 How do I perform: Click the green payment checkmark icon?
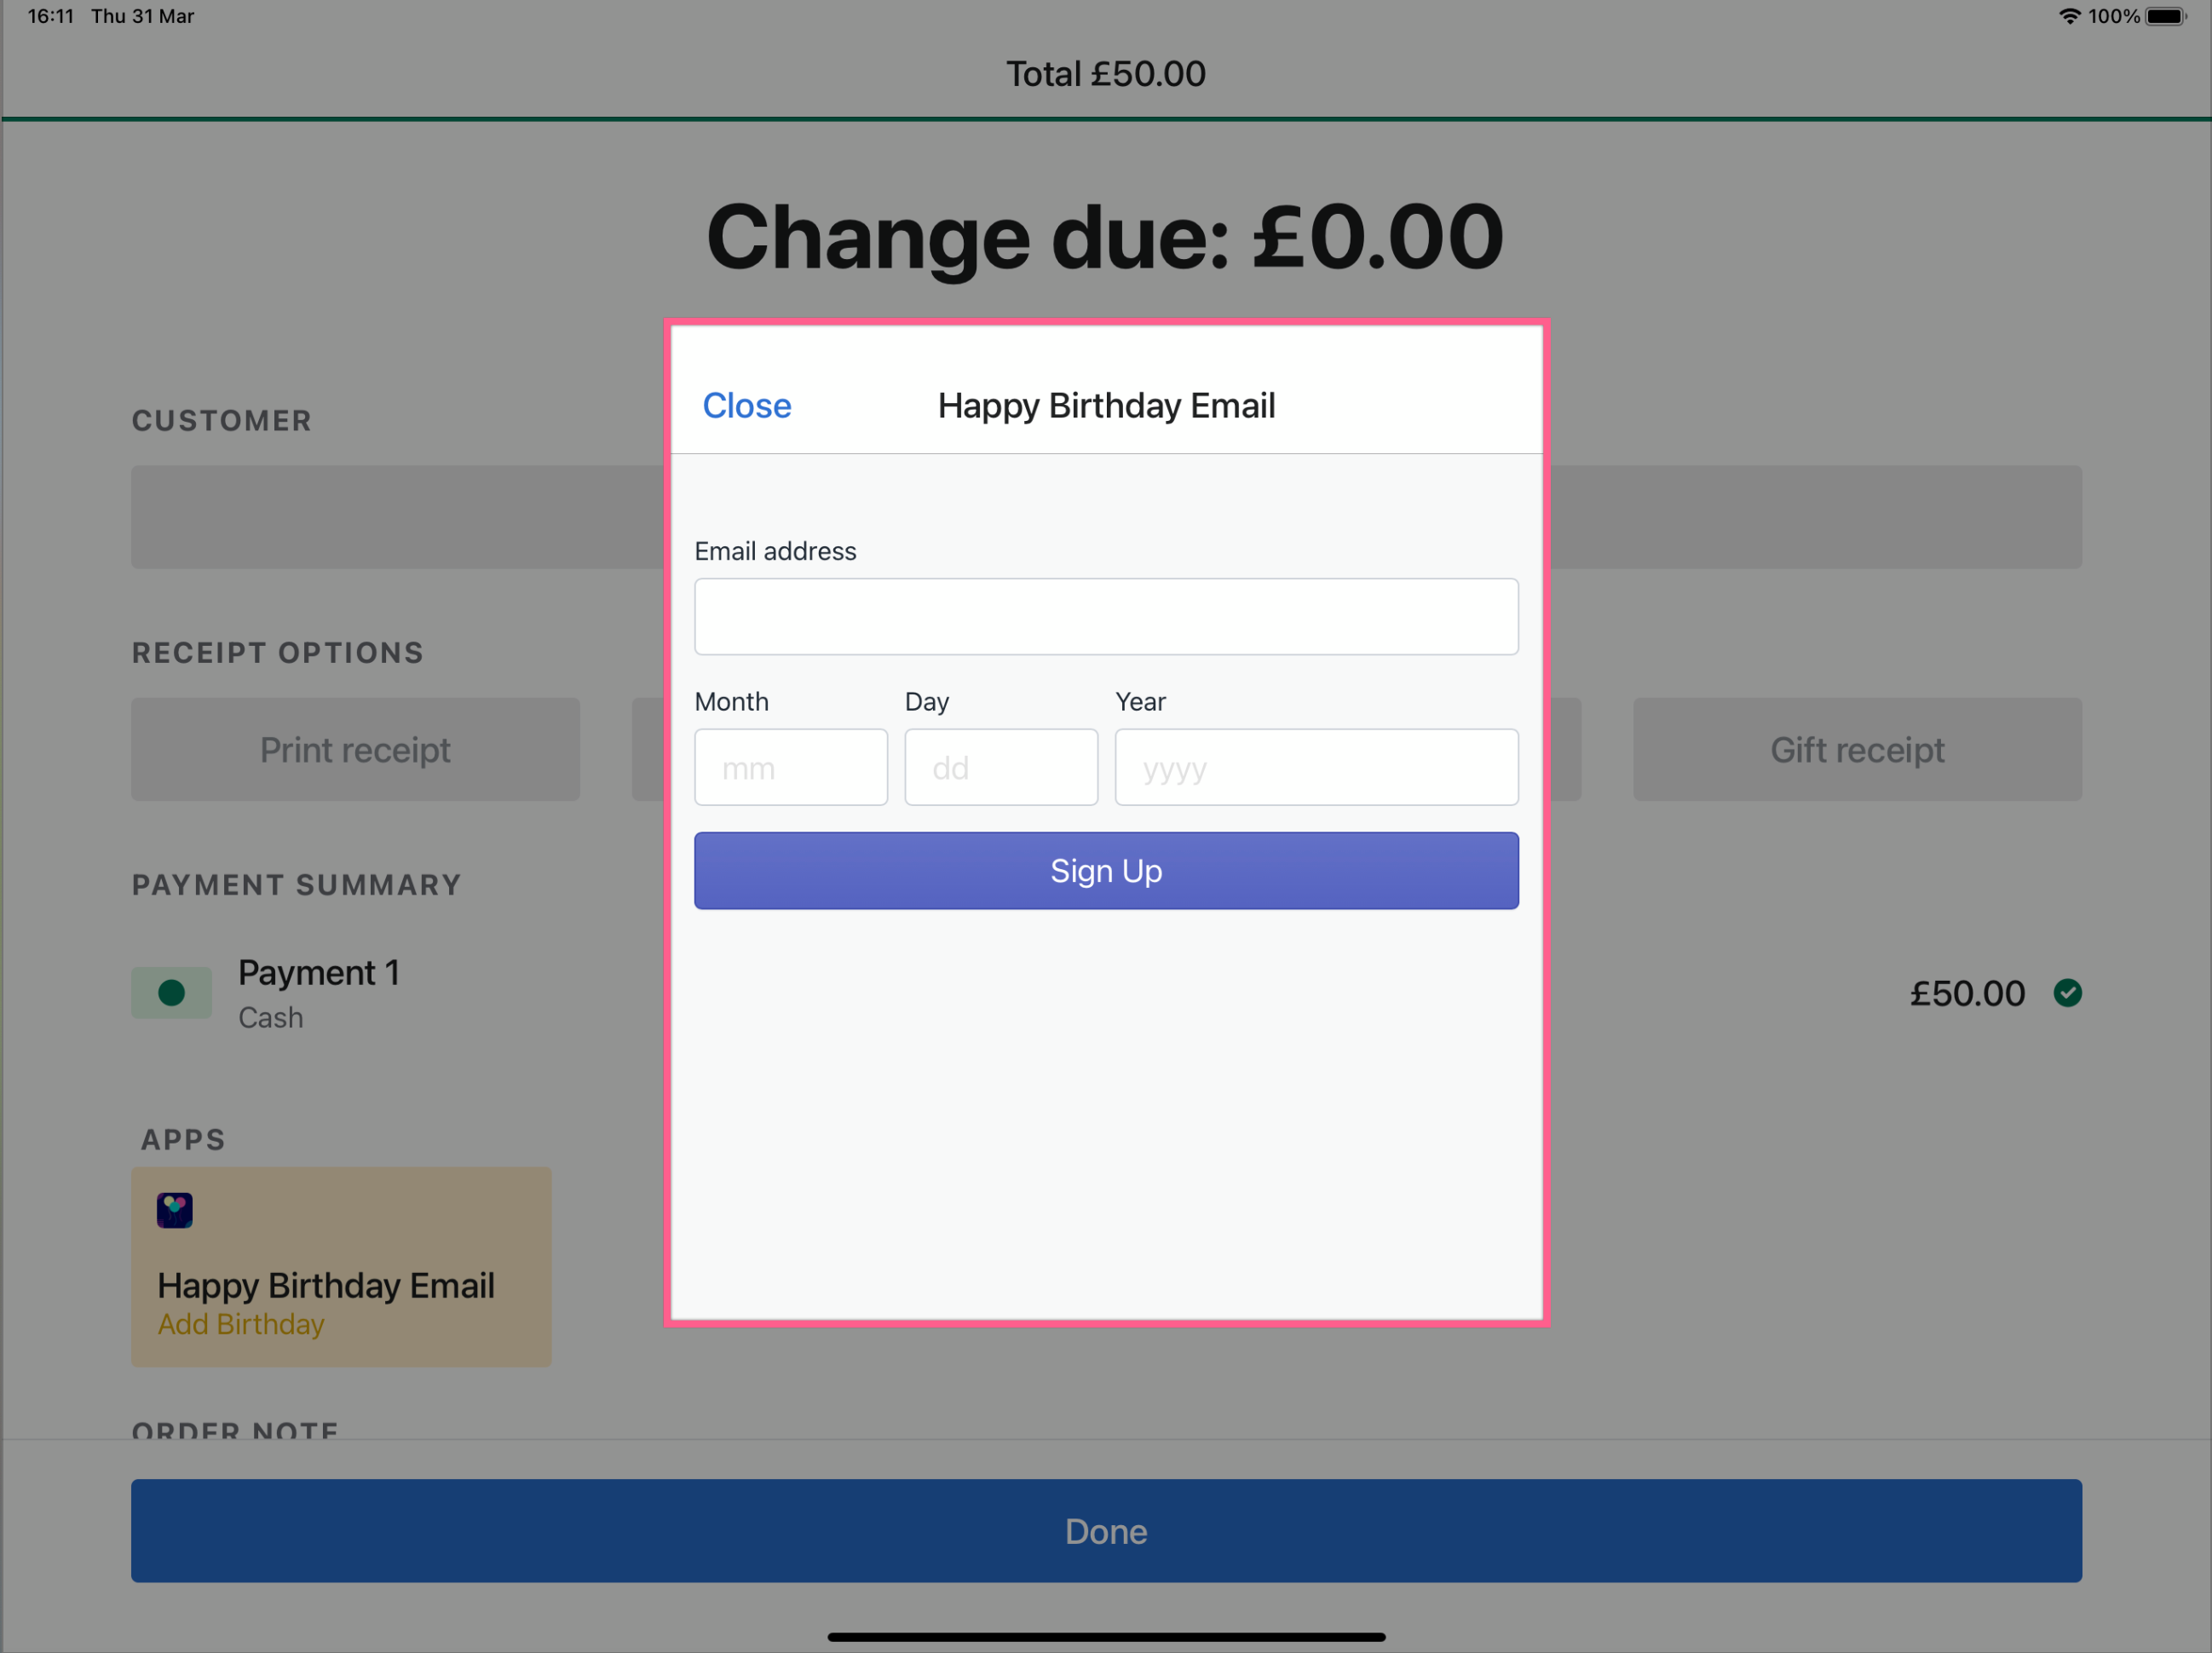(x=2067, y=992)
